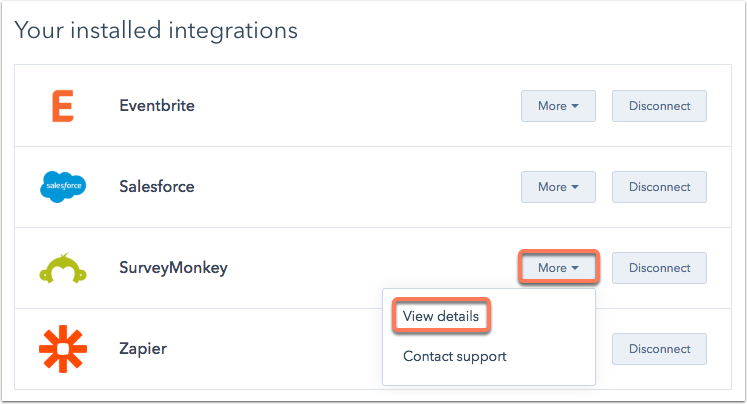Click the caret arrow on Salesforce's More button
The image size is (747, 404).
coord(576,188)
